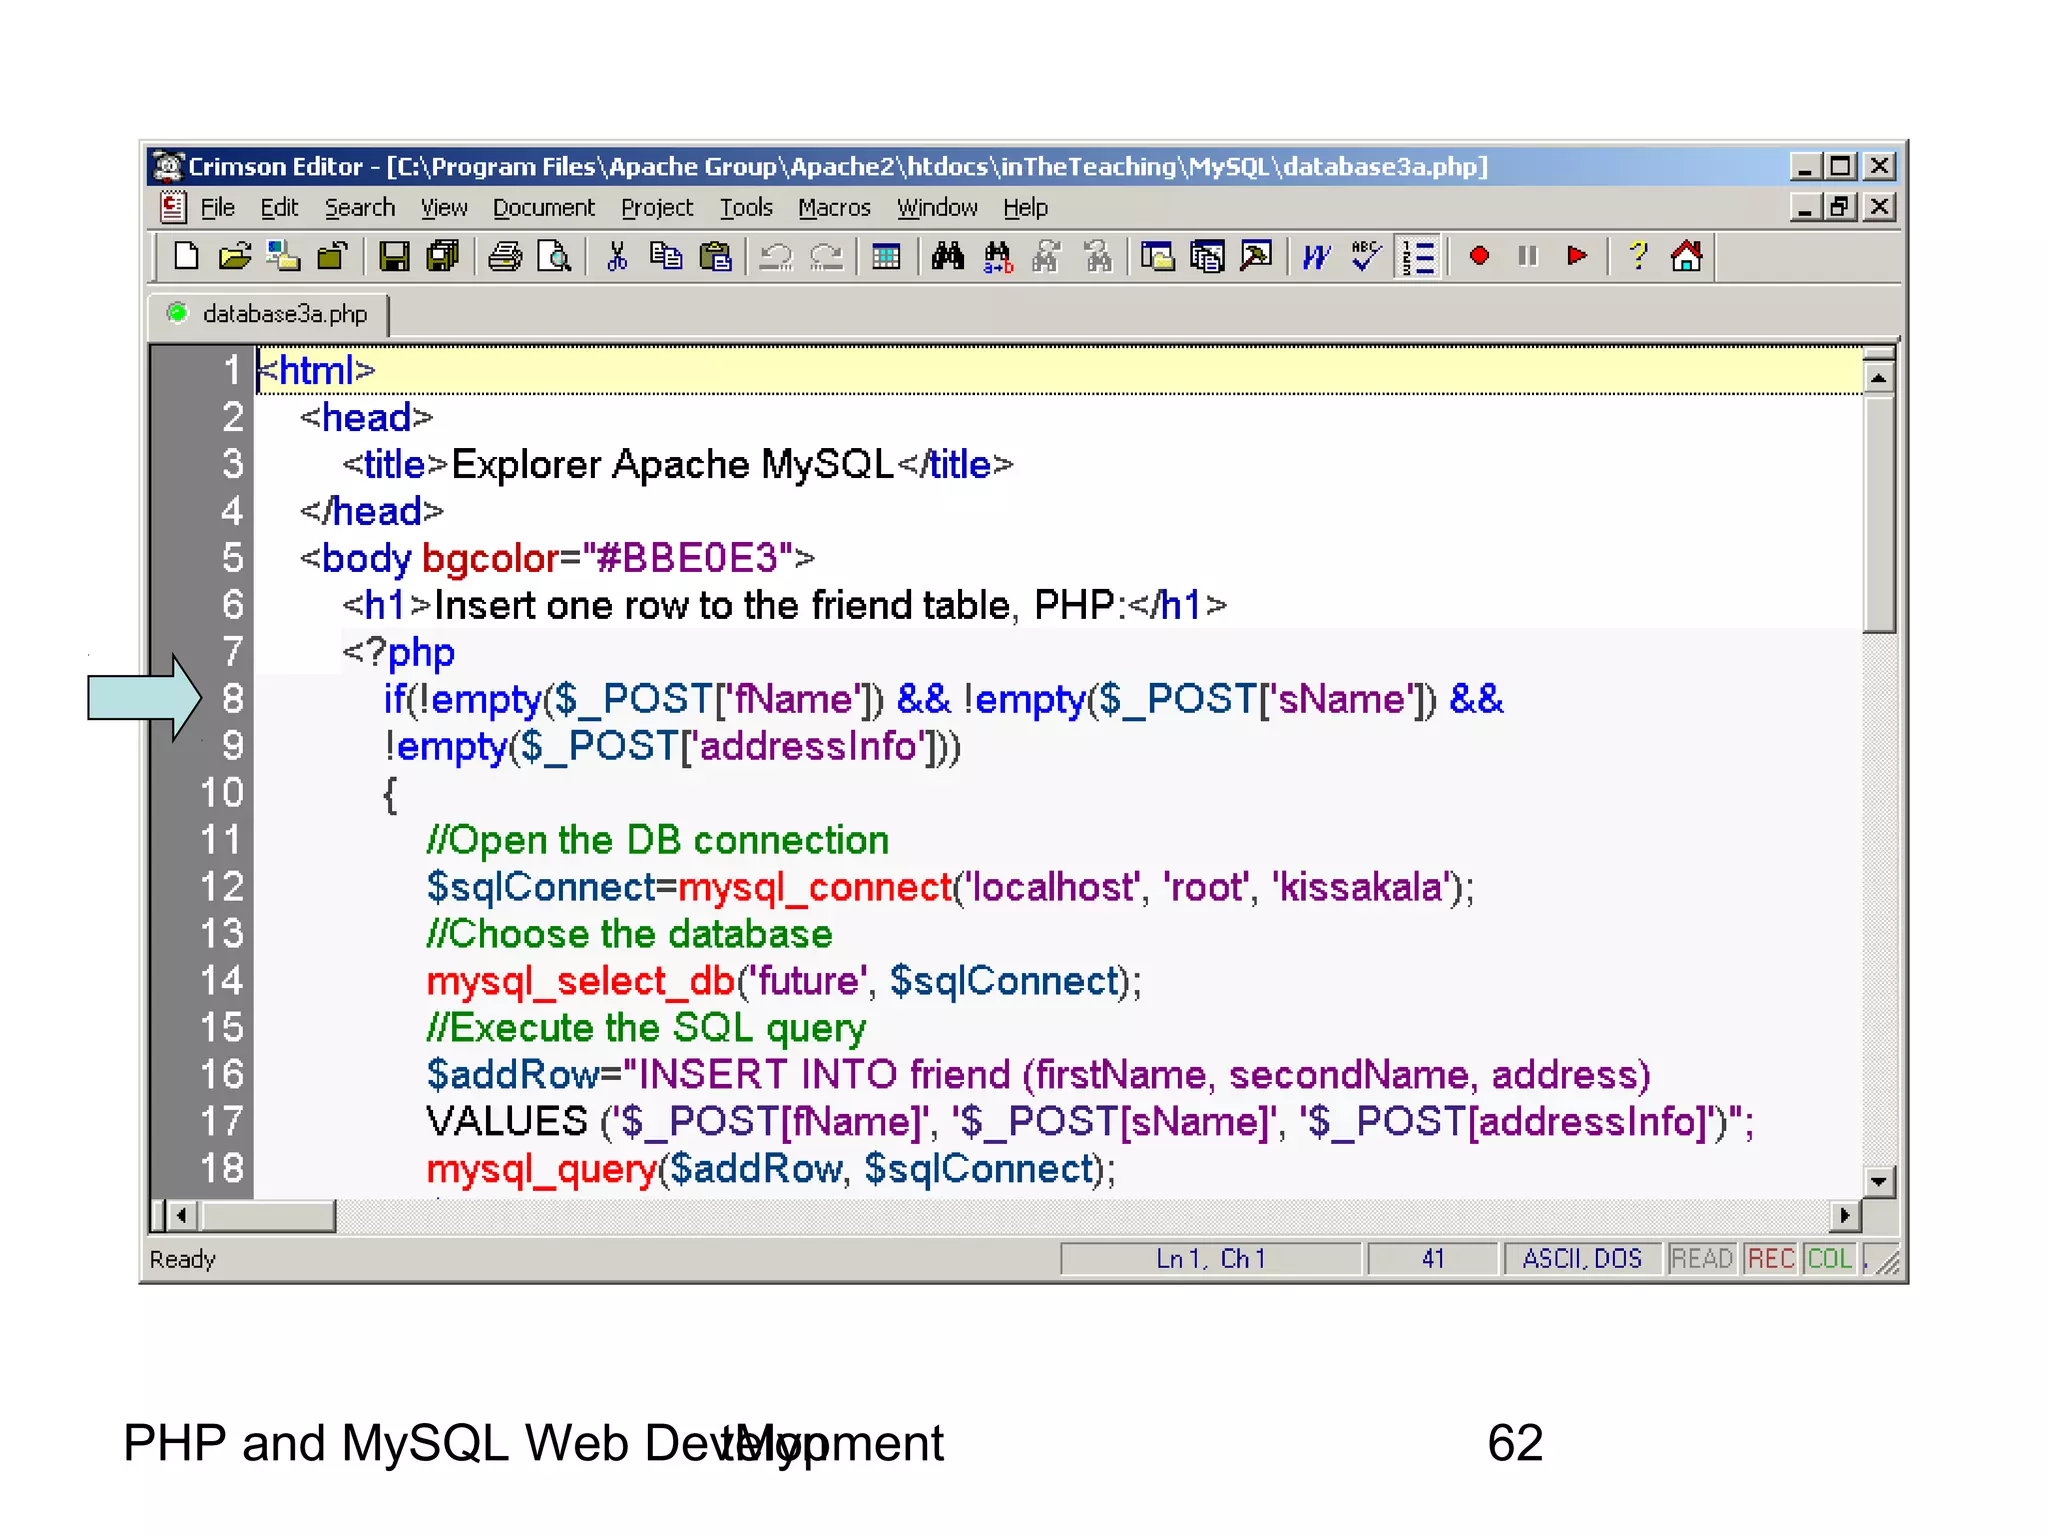Open the View menu
Screen dimensions: 2048x1536
point(444,208)
